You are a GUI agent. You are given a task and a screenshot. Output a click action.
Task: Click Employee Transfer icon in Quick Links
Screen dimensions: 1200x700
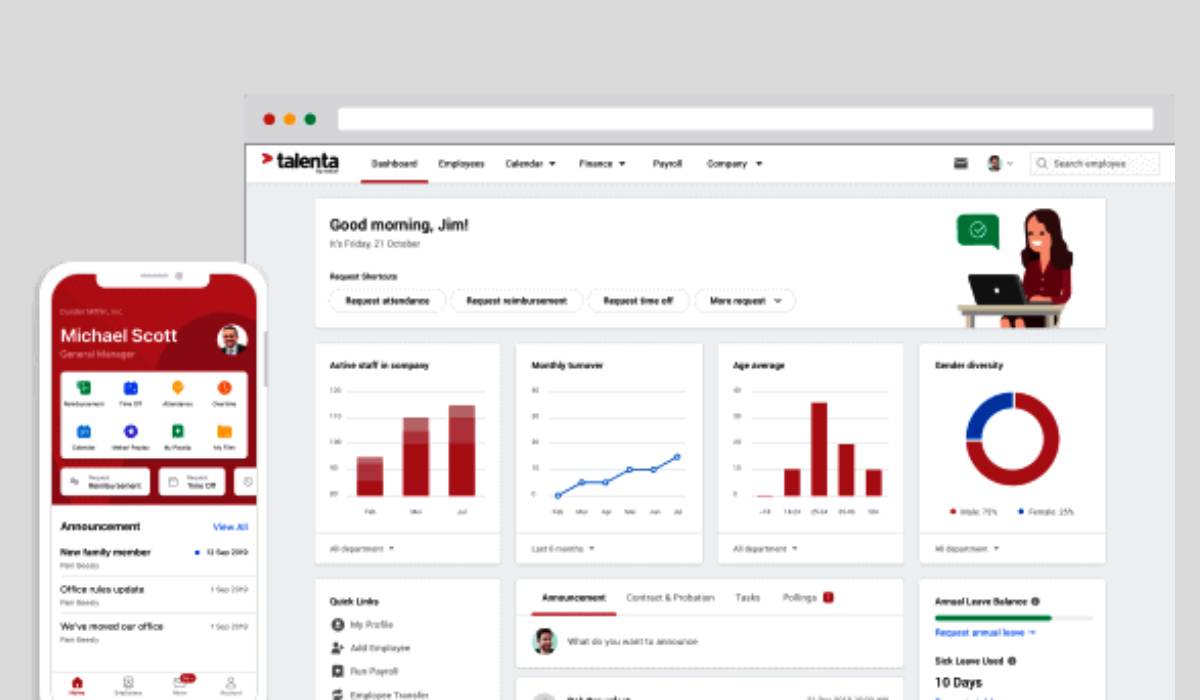[x=337, y=694]
